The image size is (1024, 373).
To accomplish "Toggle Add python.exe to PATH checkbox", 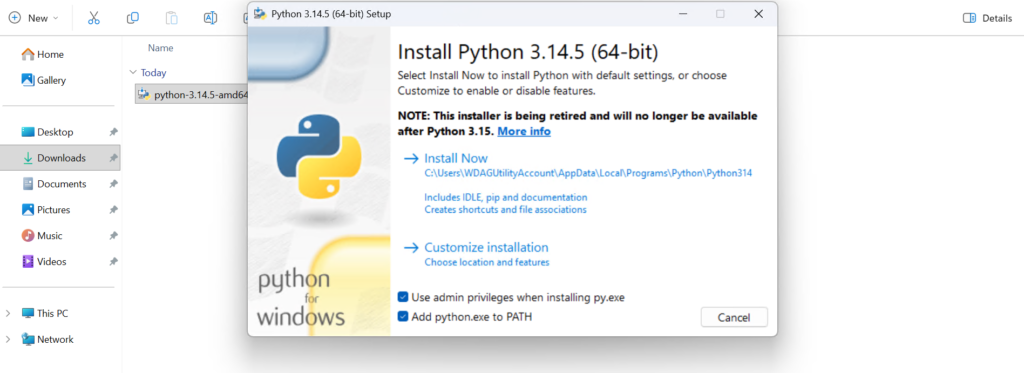I will 404,317.
